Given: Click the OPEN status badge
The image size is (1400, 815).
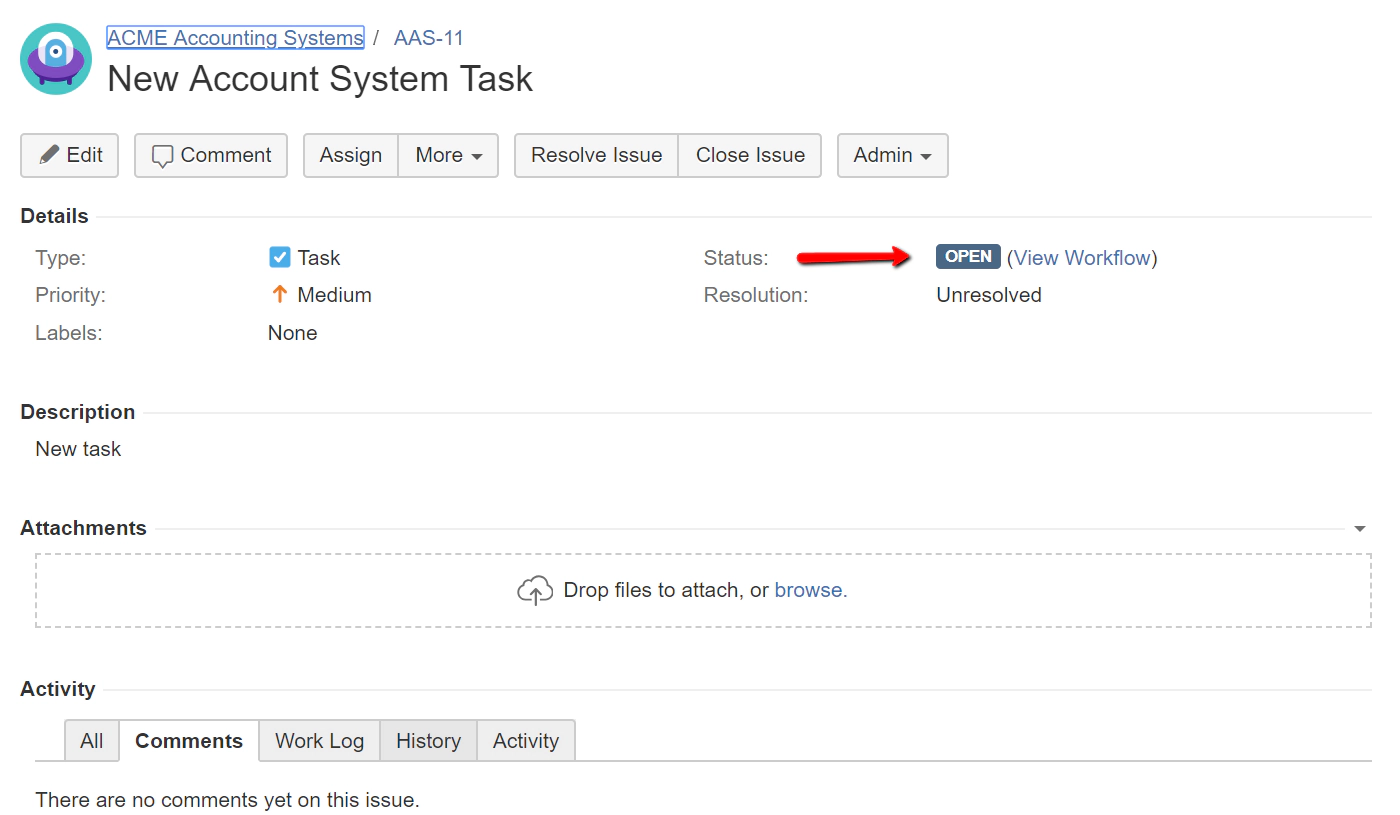Looking at the screenshot, I should (967, 256).
